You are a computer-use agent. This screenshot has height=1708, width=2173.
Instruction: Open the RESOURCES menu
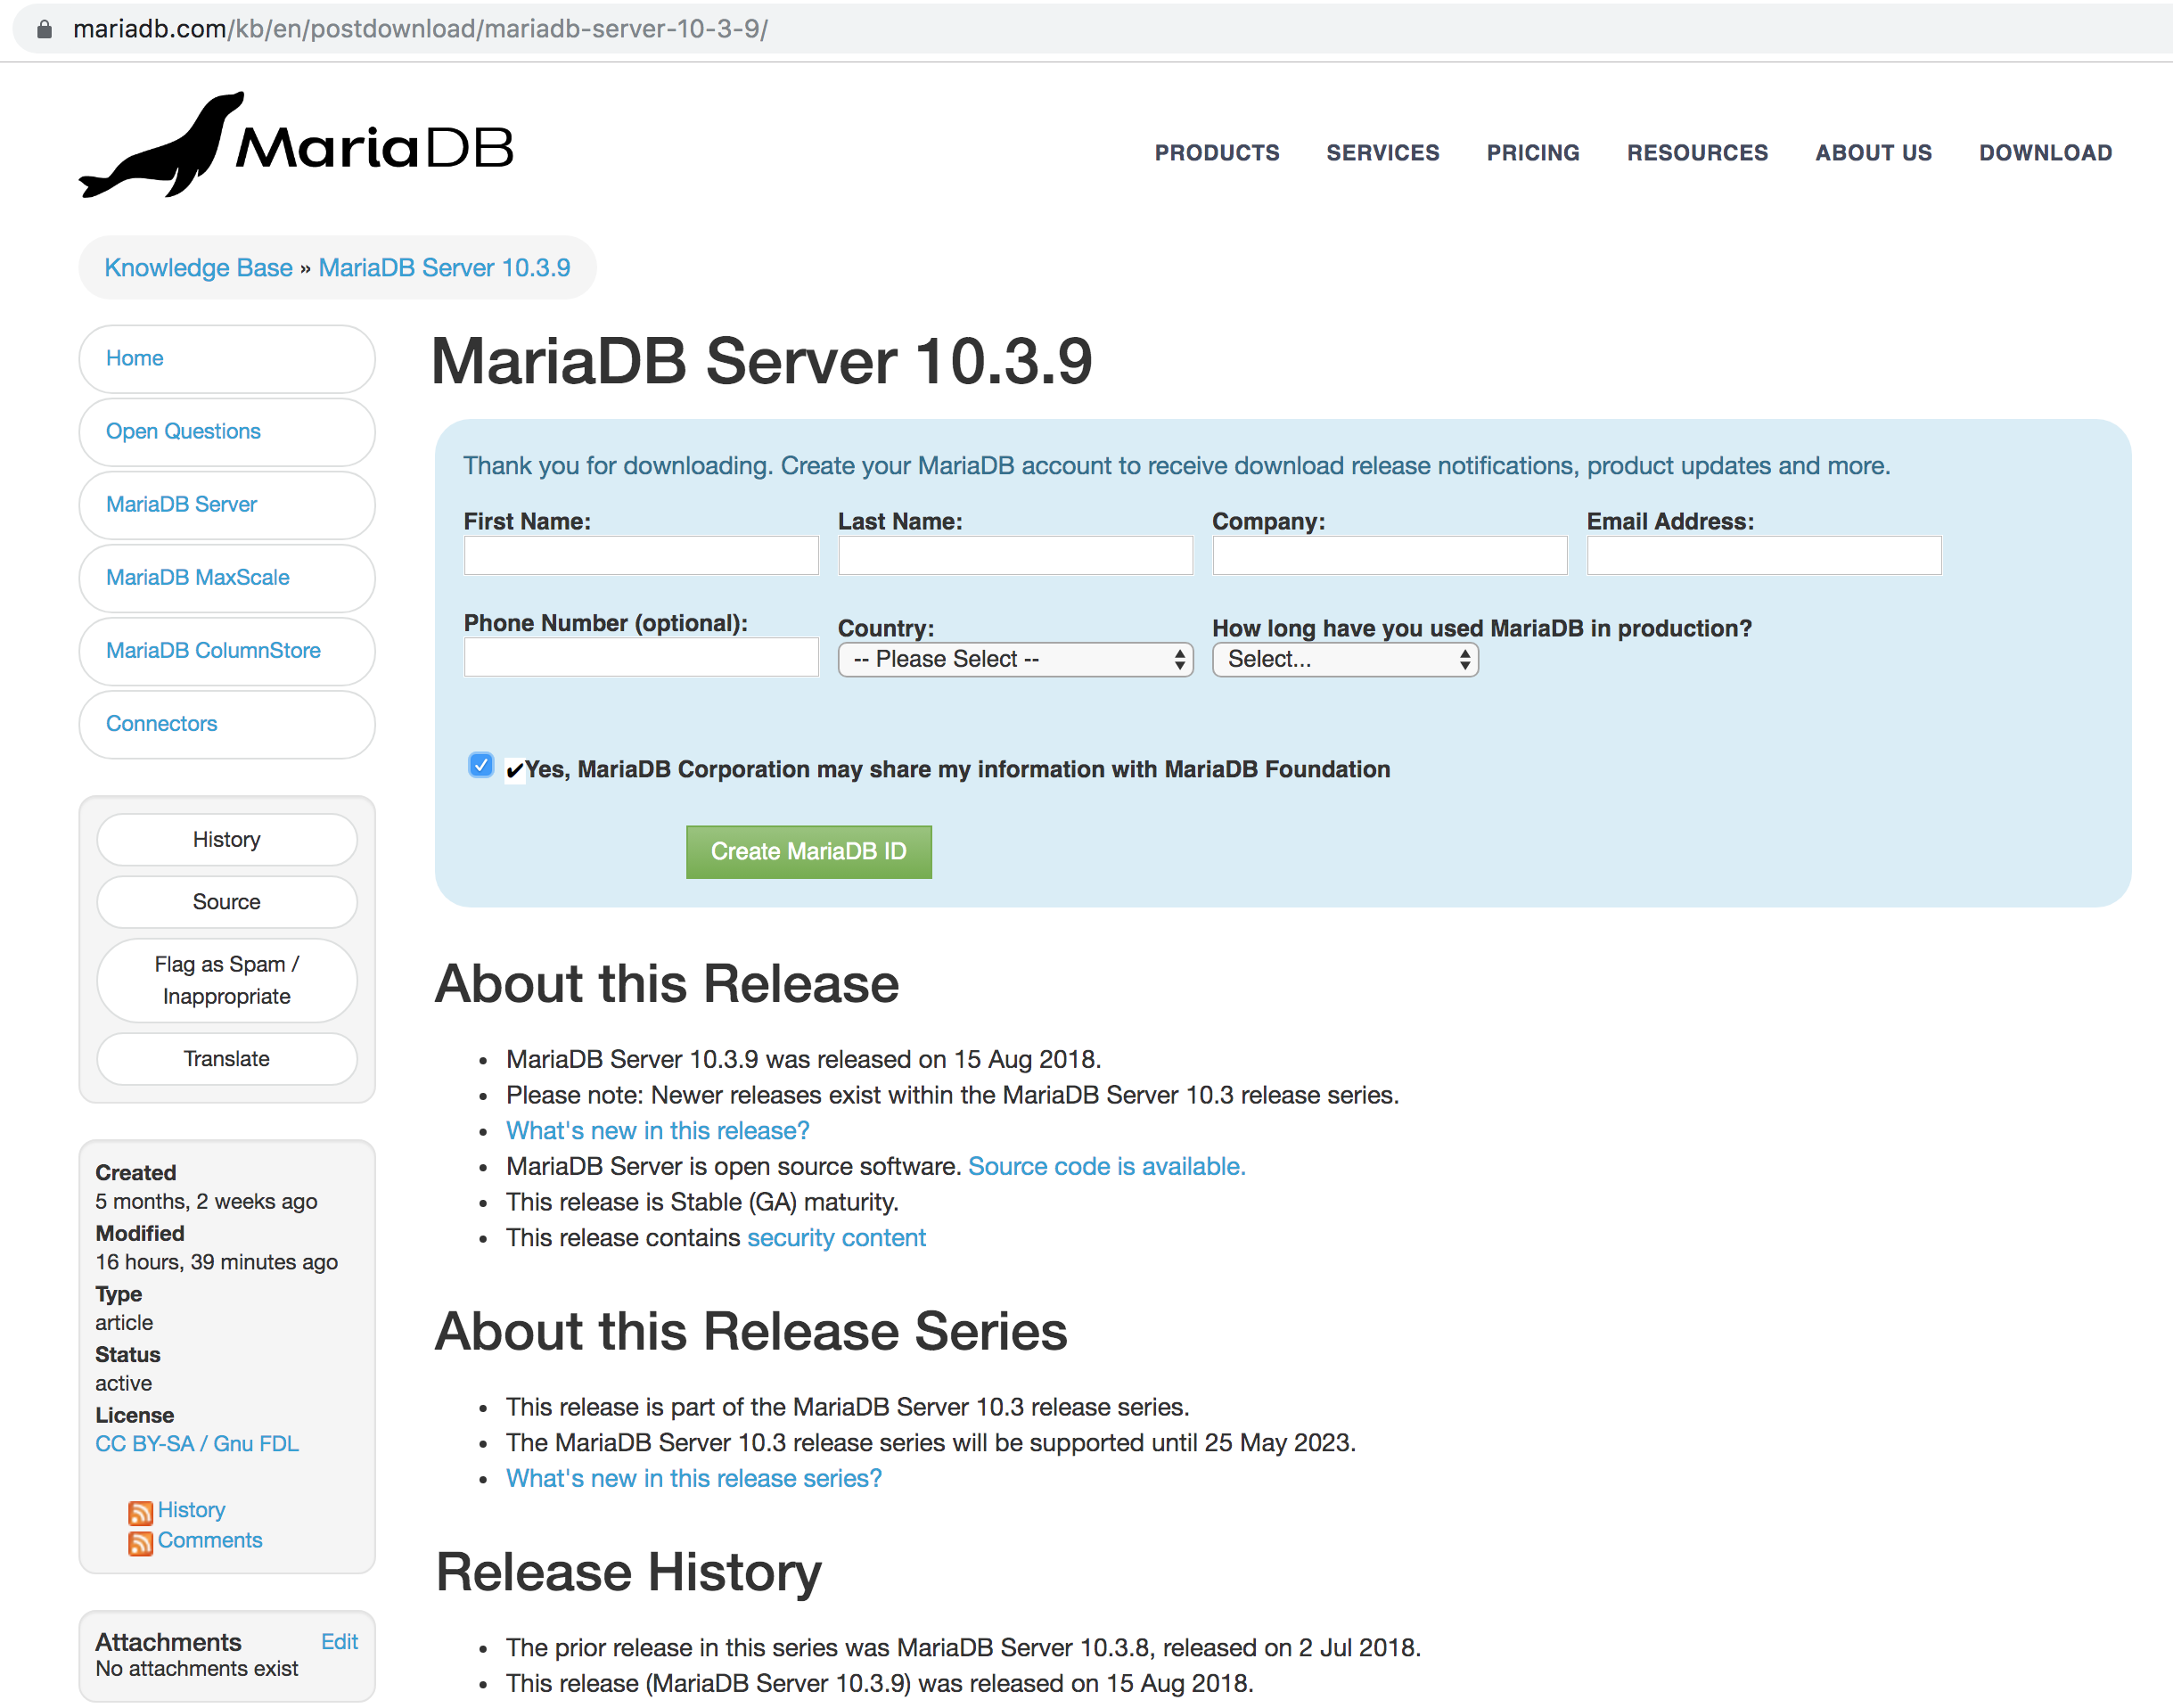click(x=1697, y=153)
